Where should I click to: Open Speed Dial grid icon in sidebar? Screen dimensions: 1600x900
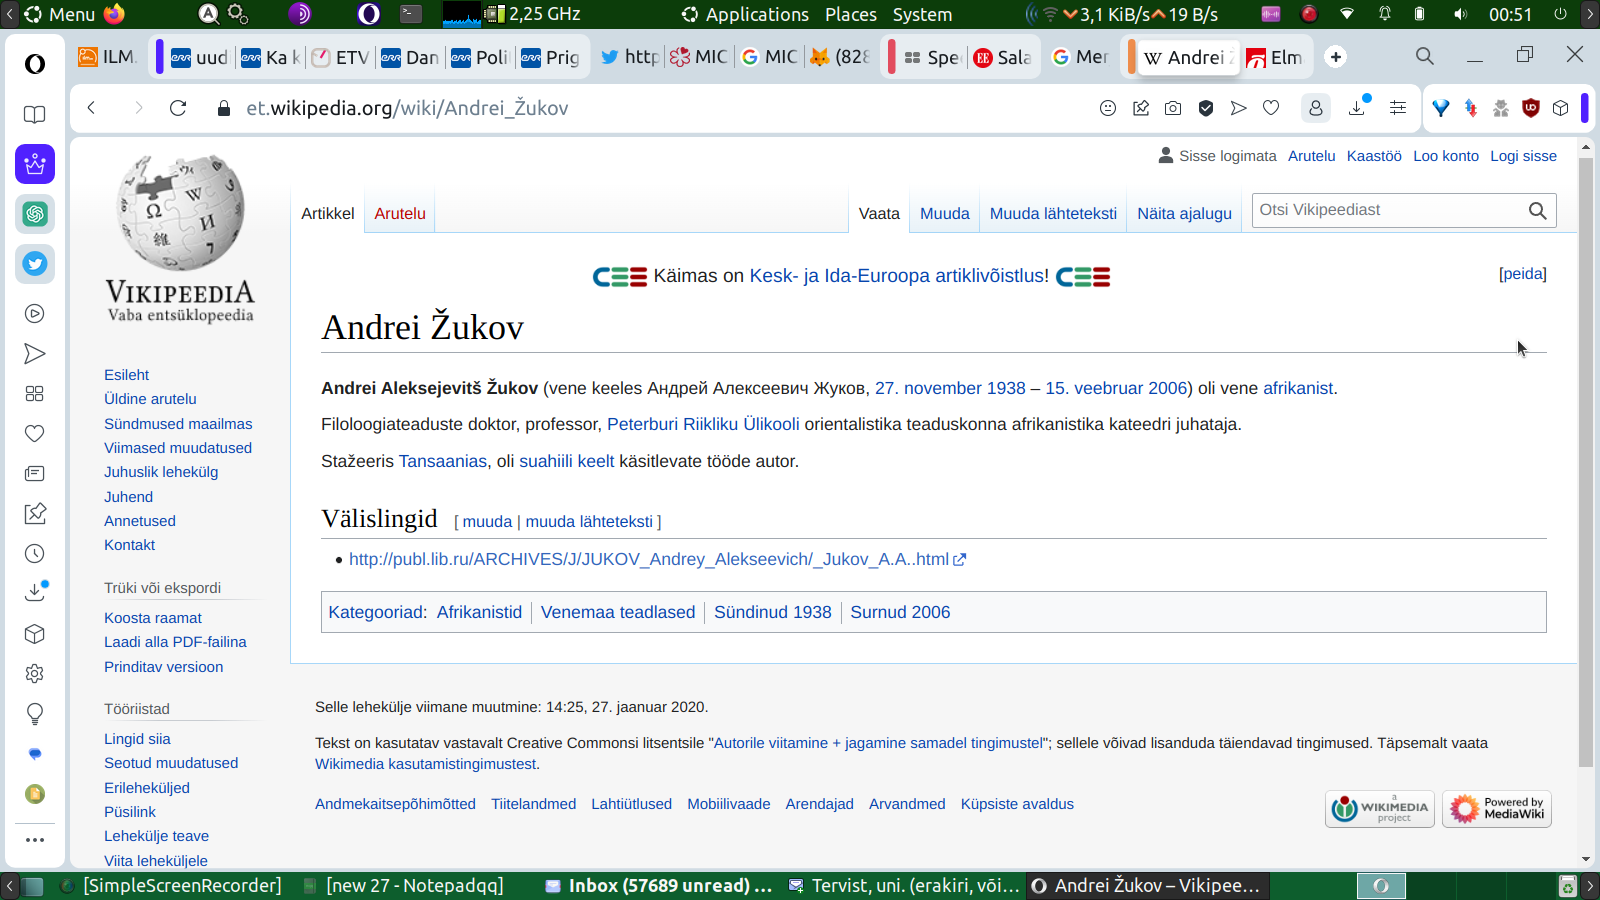click(35, 394)
